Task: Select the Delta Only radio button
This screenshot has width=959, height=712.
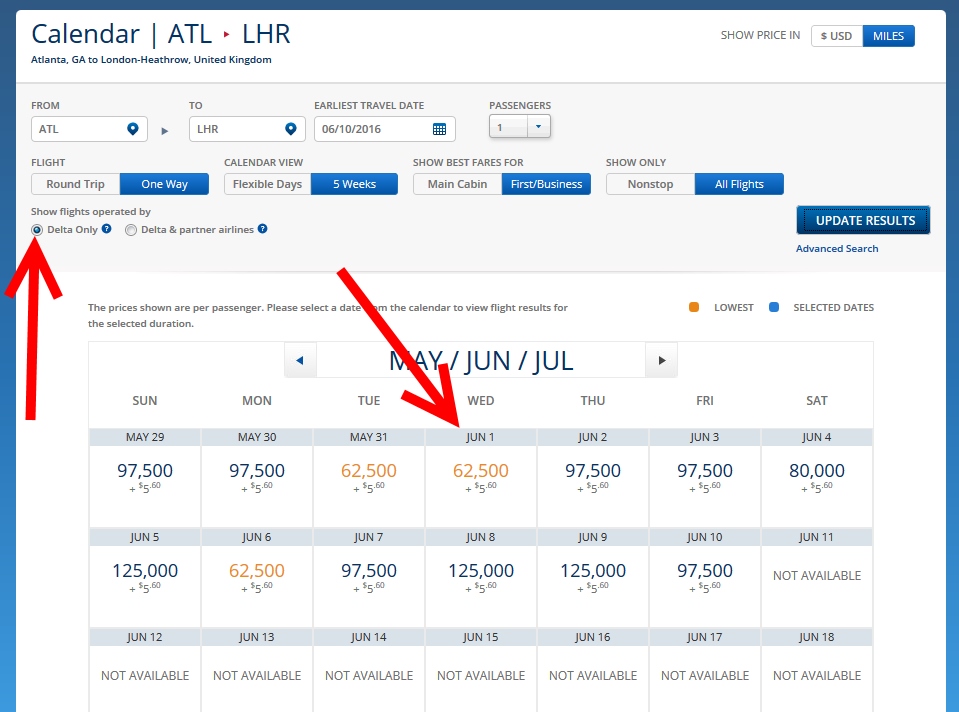Action: tap(37, 230)
